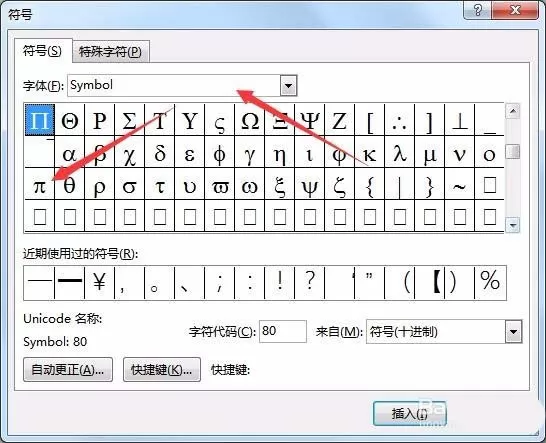Viewport: 546px width, 443px height.
Task: Select recent enumeration comma 、
Action: click(189, 282)
